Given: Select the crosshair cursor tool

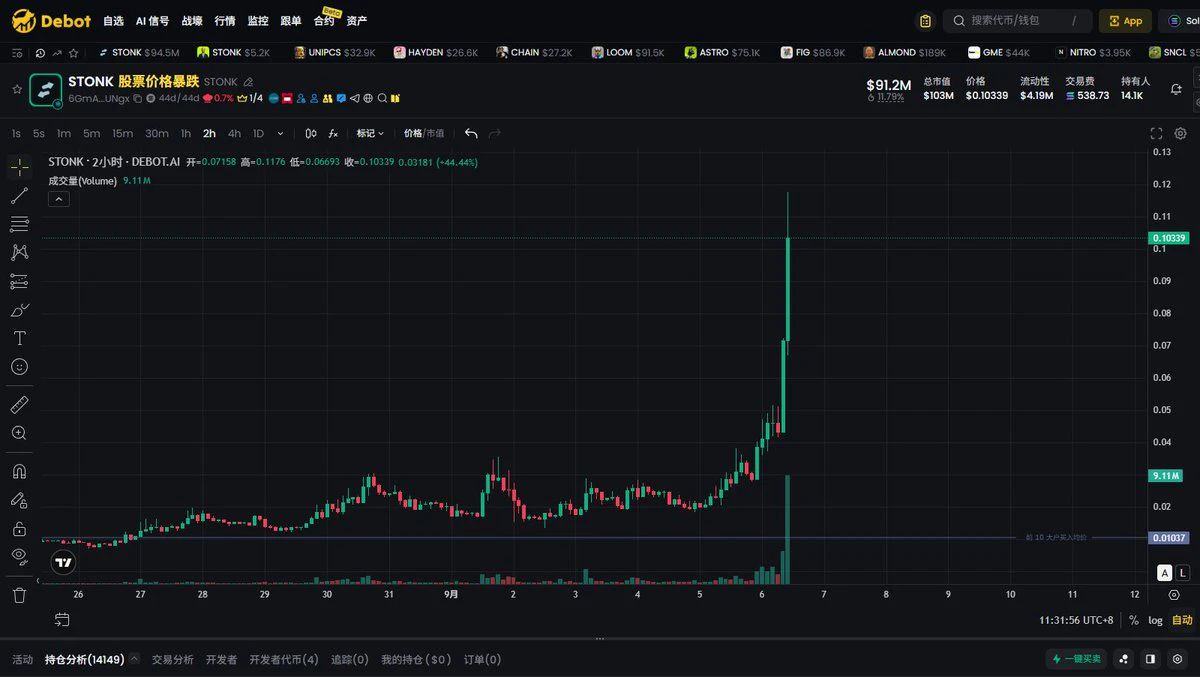Looking at the screenshot, I should point(19,167).
